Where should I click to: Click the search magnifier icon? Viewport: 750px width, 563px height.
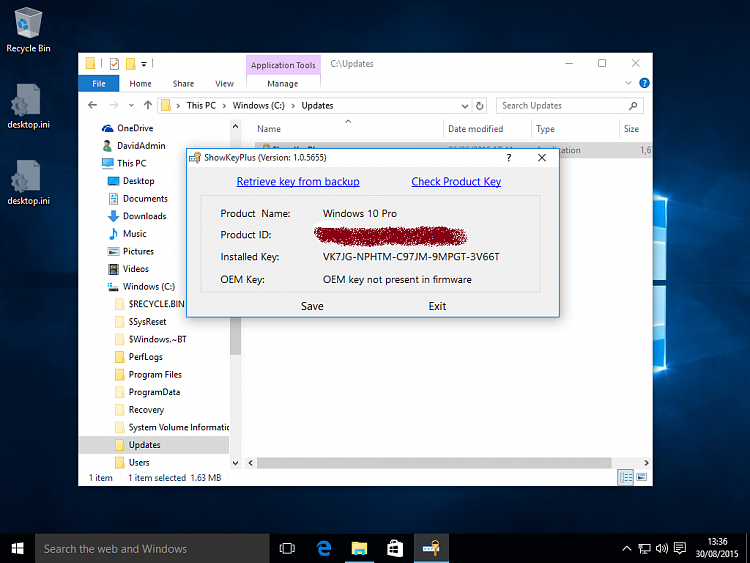[633, 106]
